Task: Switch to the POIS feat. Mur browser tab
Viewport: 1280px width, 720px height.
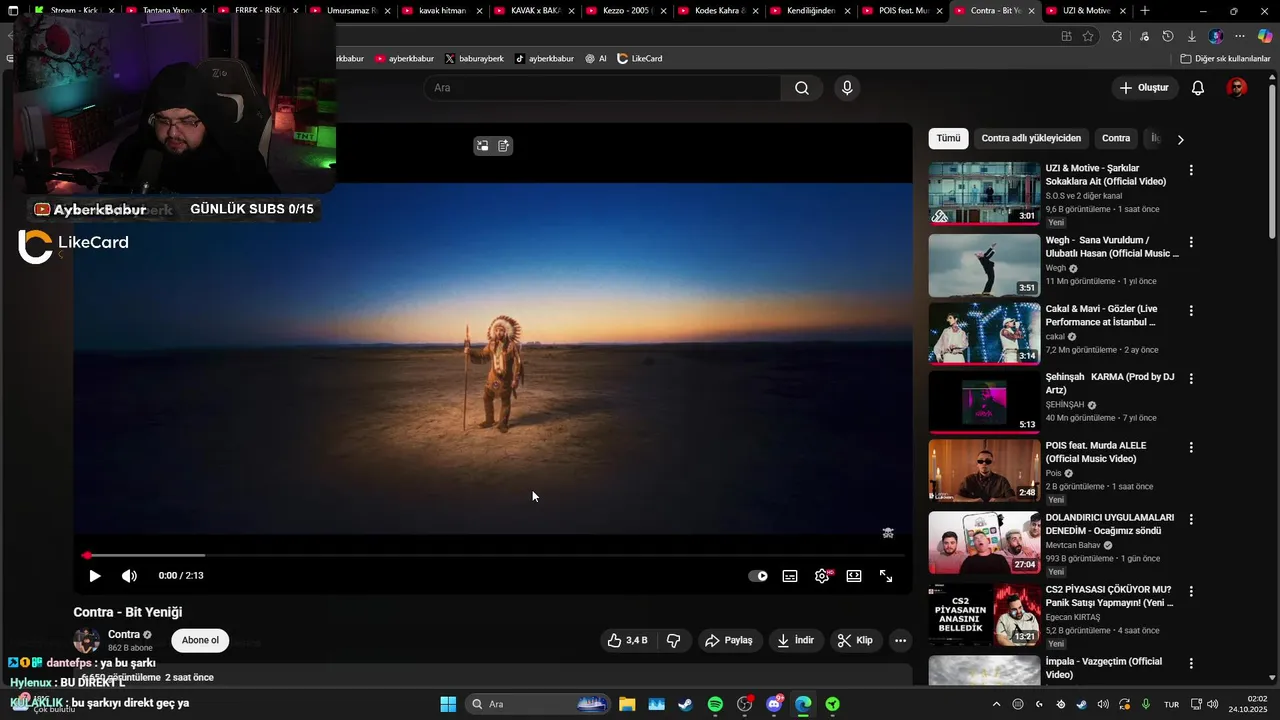Action: (900, 11)
